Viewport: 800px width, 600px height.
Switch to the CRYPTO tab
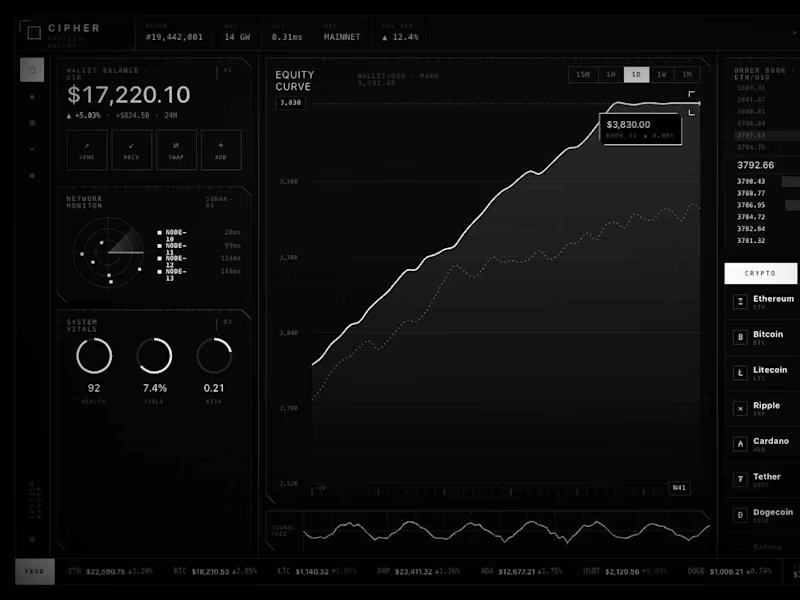[760, 273]
